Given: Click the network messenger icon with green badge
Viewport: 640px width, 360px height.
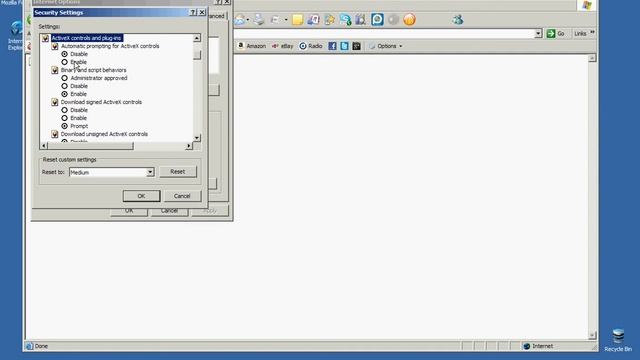Looking at the screenshot, I should 345,20.
